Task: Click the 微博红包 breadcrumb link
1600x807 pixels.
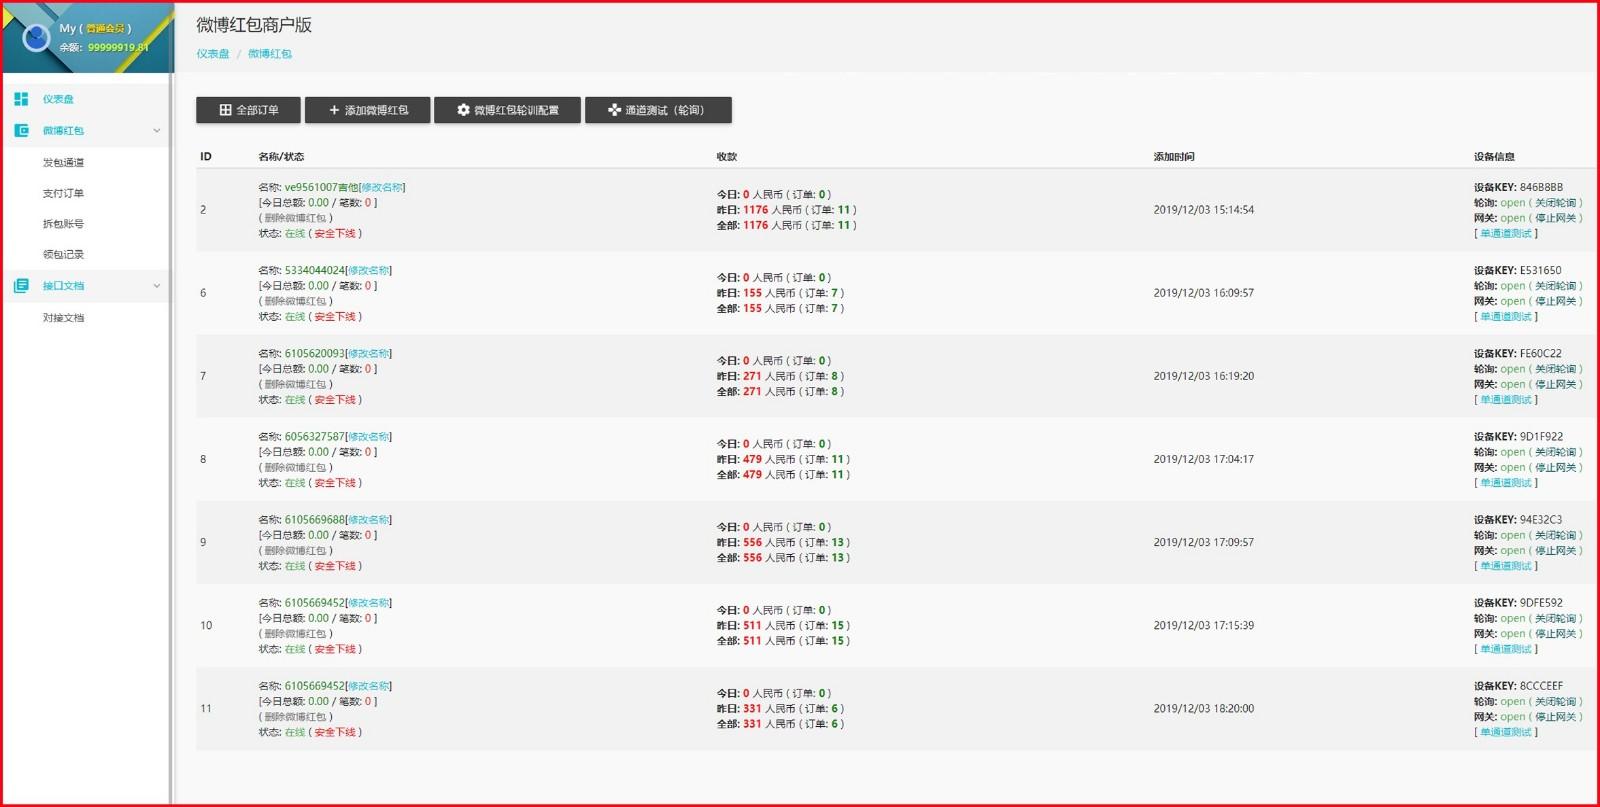Action: click(270, 54)
